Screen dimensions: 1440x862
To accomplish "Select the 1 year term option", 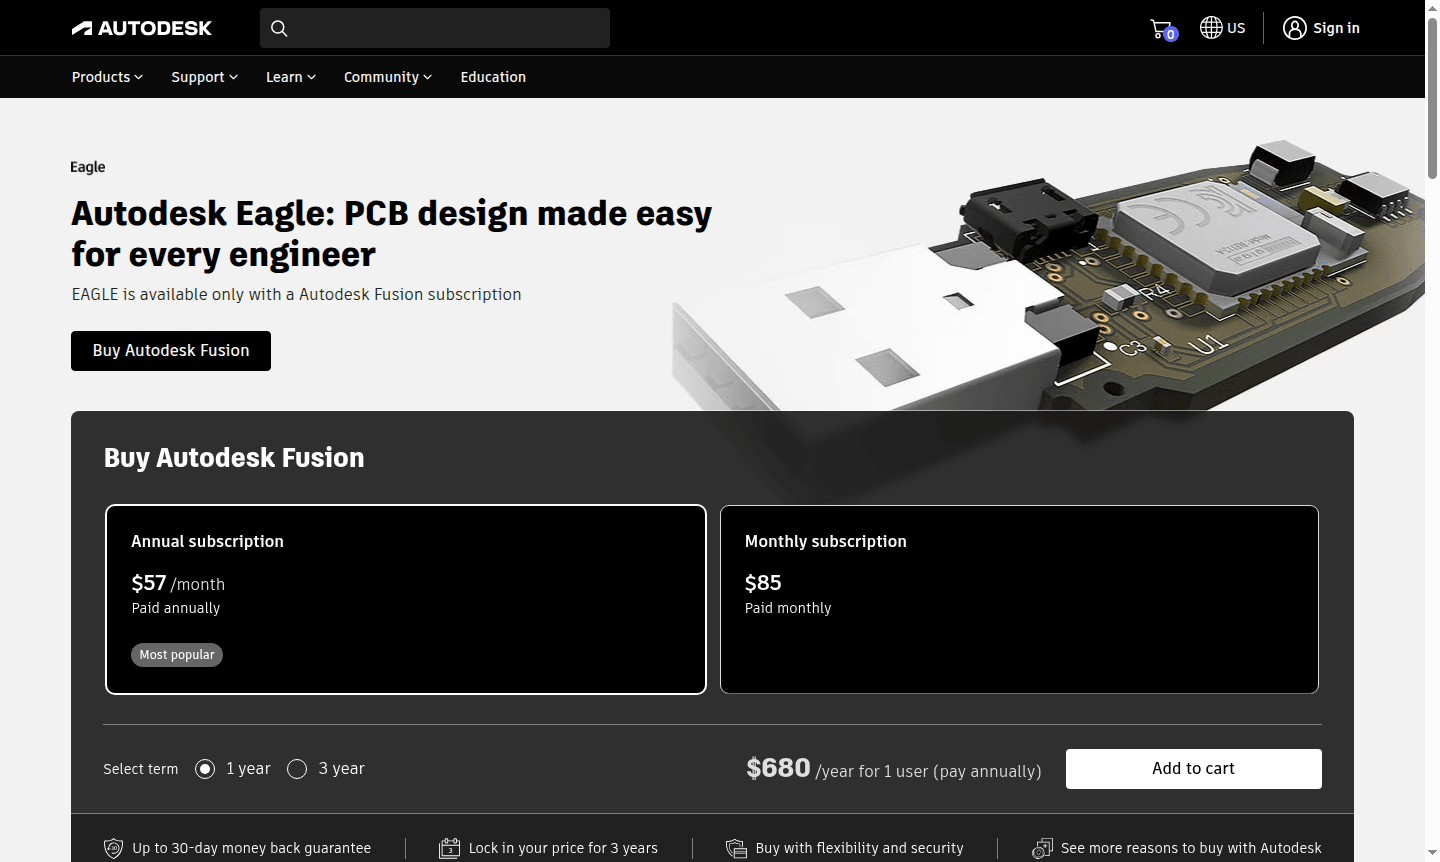I will point(205,769).
